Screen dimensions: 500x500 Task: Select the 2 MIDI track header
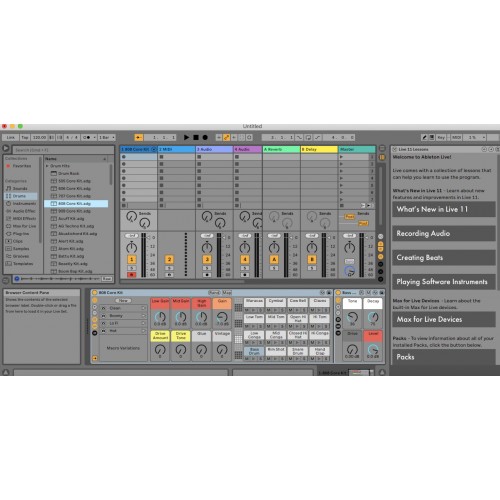click(176, 149)
